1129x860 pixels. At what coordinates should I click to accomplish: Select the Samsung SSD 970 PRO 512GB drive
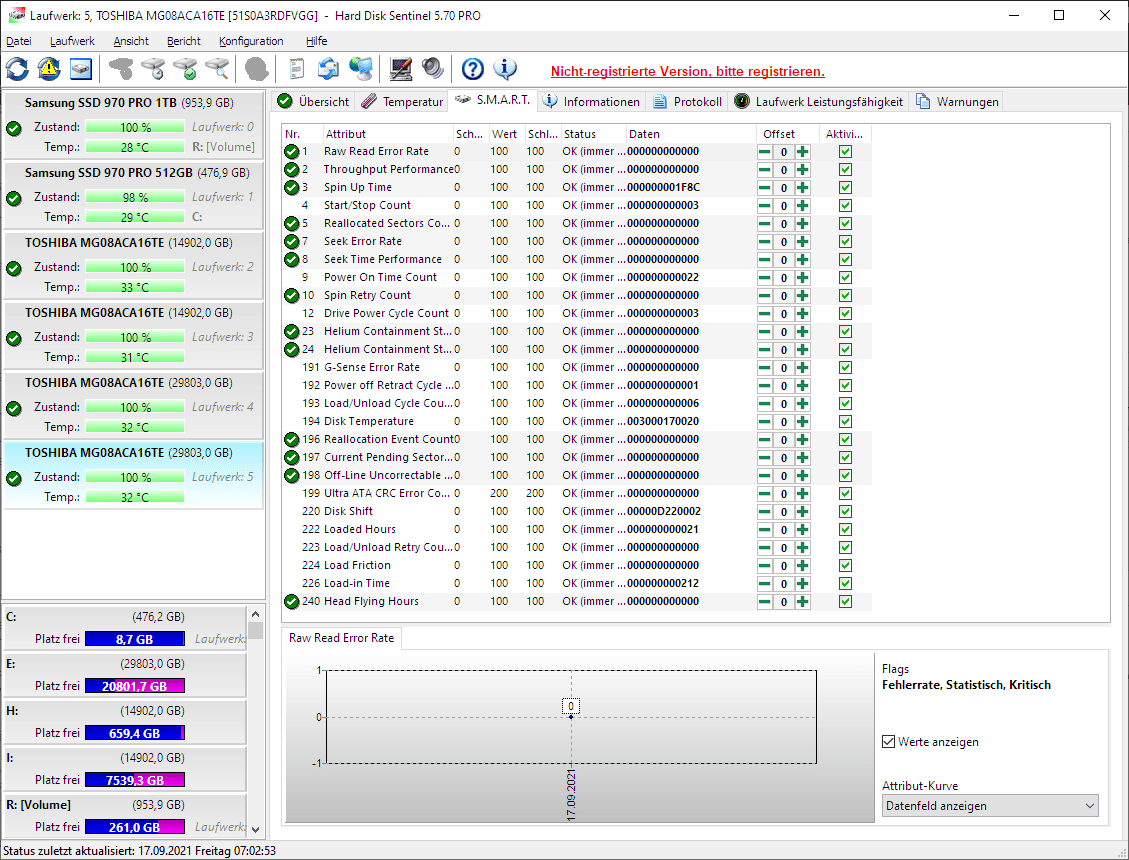point(133,193)
